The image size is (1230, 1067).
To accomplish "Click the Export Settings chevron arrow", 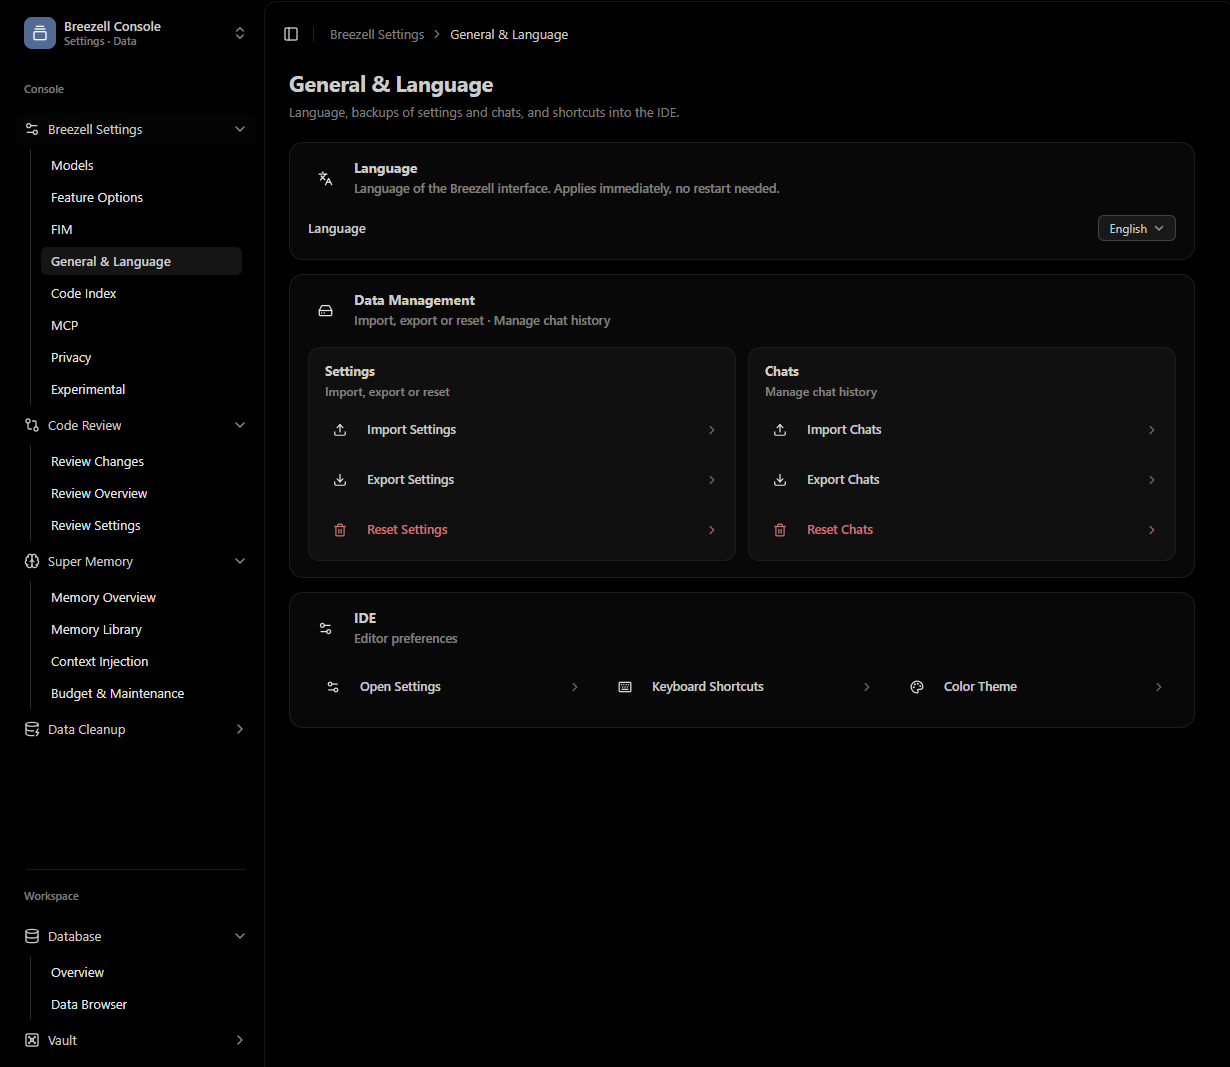I will click(712, 479).
